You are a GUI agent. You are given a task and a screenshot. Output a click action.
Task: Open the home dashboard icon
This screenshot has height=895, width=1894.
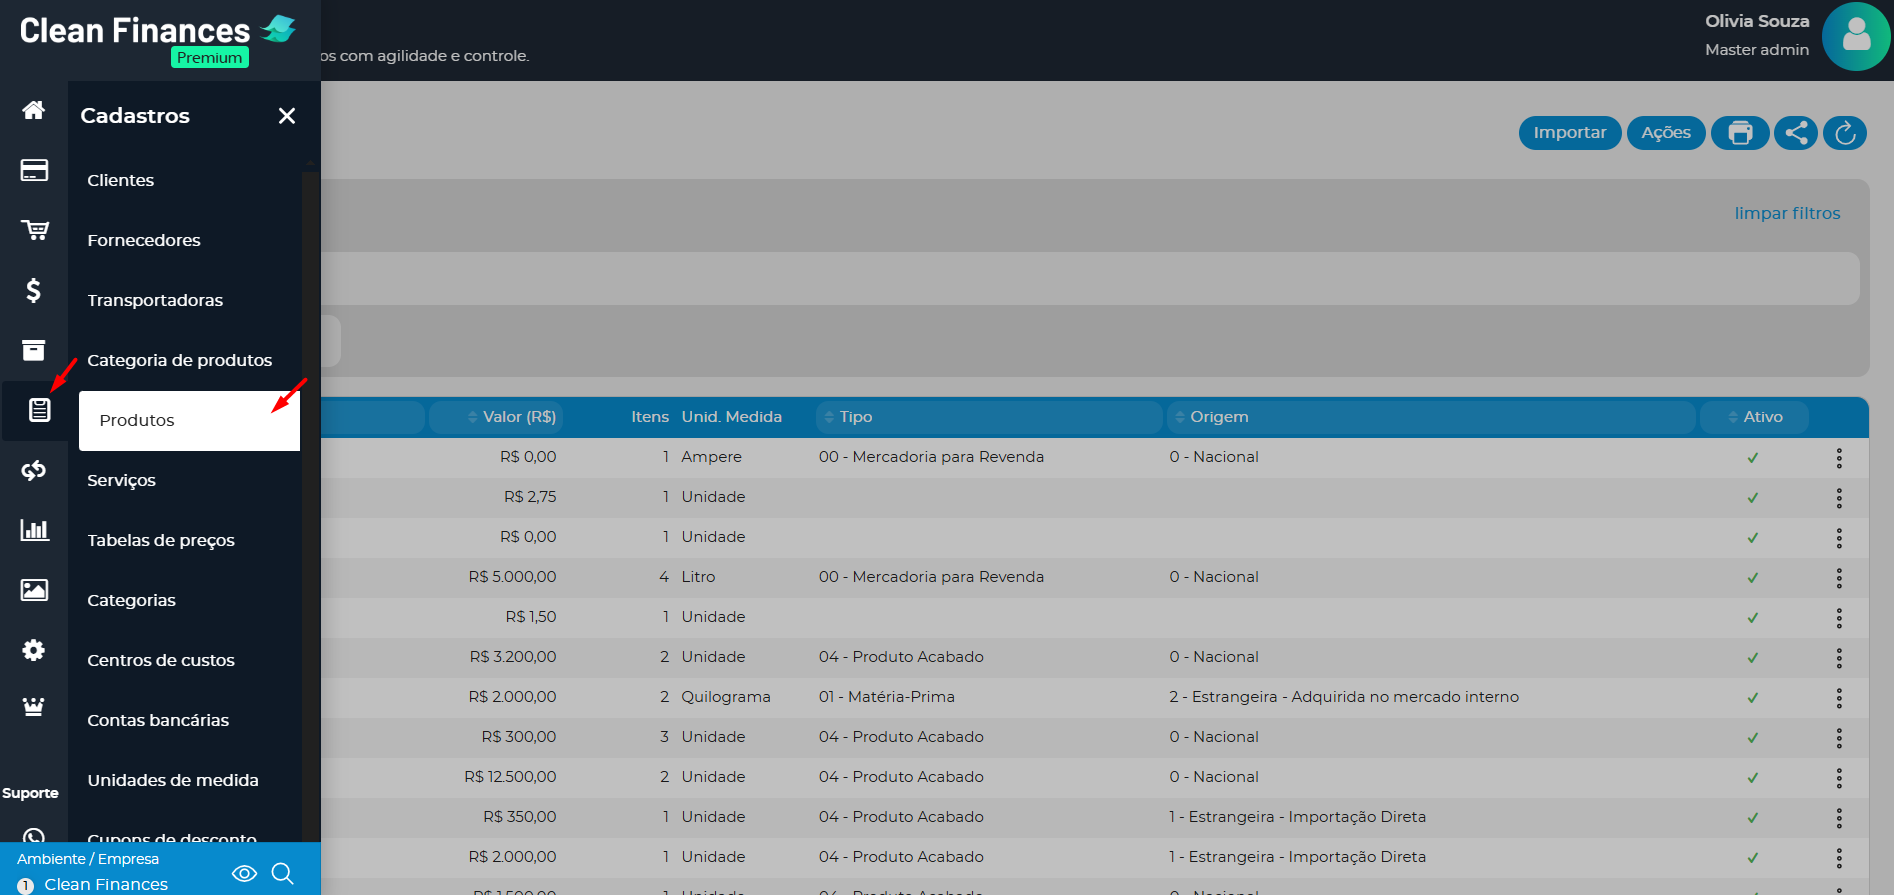(34, 110)
